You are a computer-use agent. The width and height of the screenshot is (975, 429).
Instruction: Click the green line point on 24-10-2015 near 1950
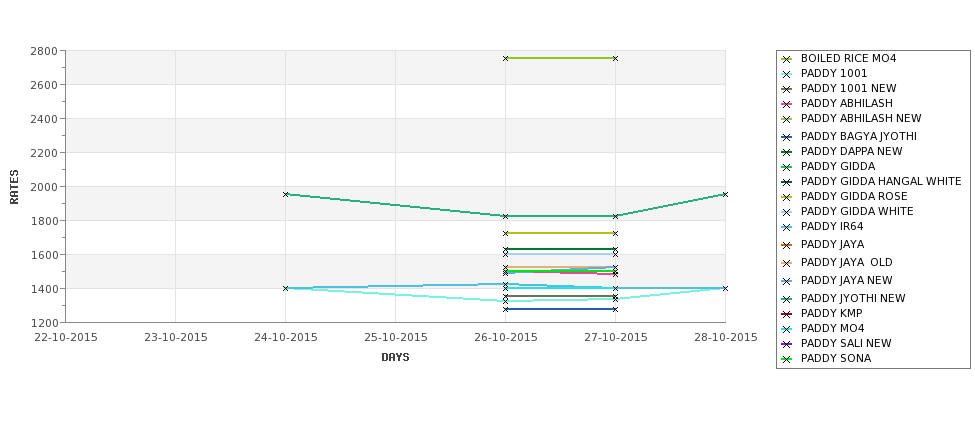pyautogui.click(x=285, y=195)
